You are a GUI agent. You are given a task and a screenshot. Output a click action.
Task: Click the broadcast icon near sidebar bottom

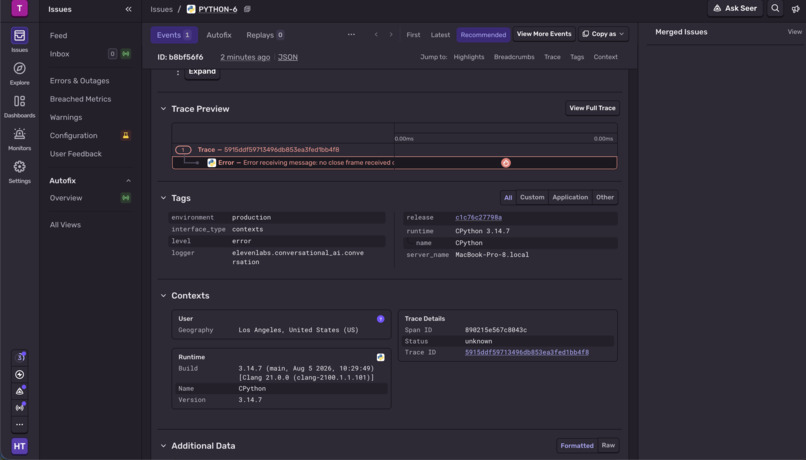[x=20, y=408]
